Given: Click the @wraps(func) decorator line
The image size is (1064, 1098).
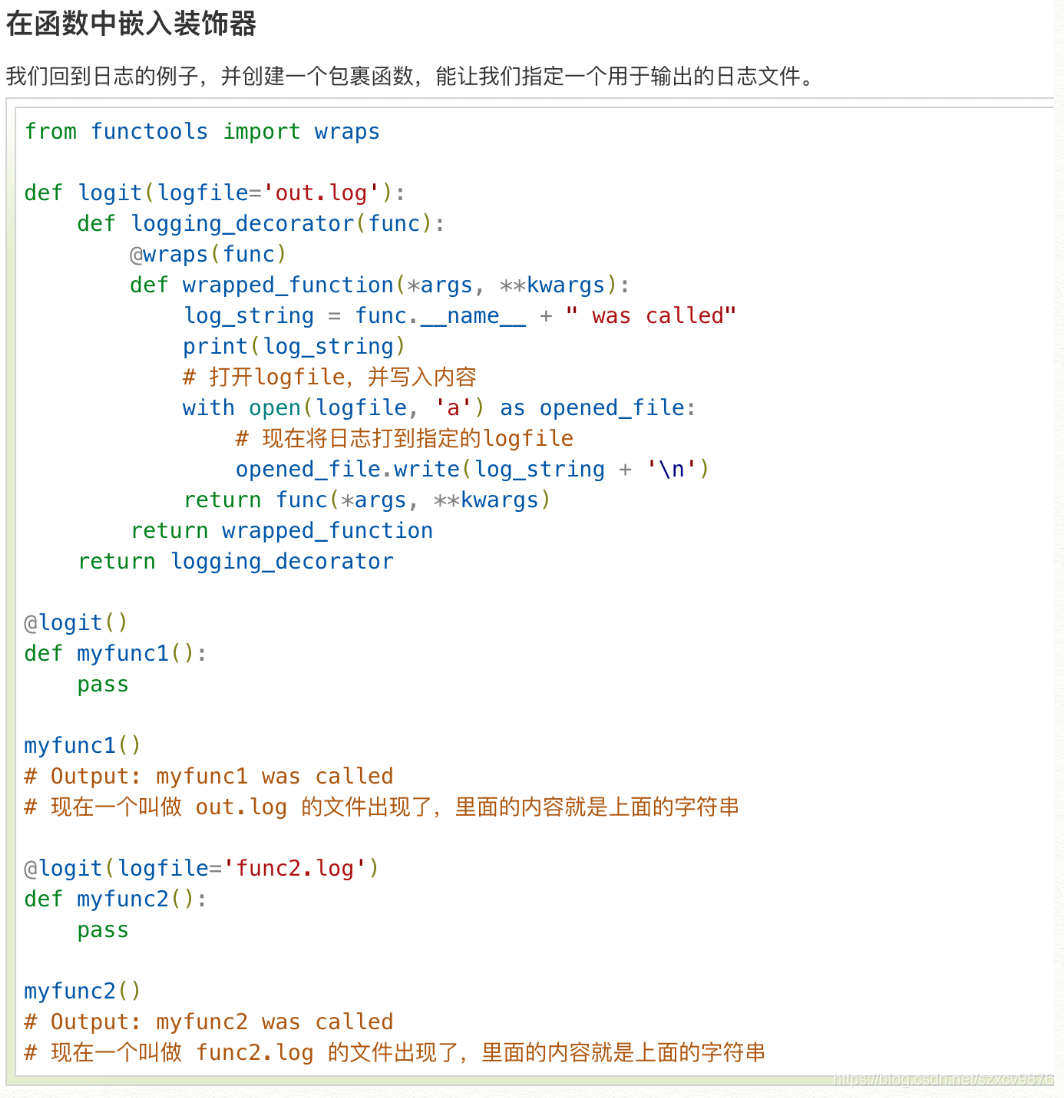Looking at the screenshot, I should pyautogui.click(x=209, y=254).
